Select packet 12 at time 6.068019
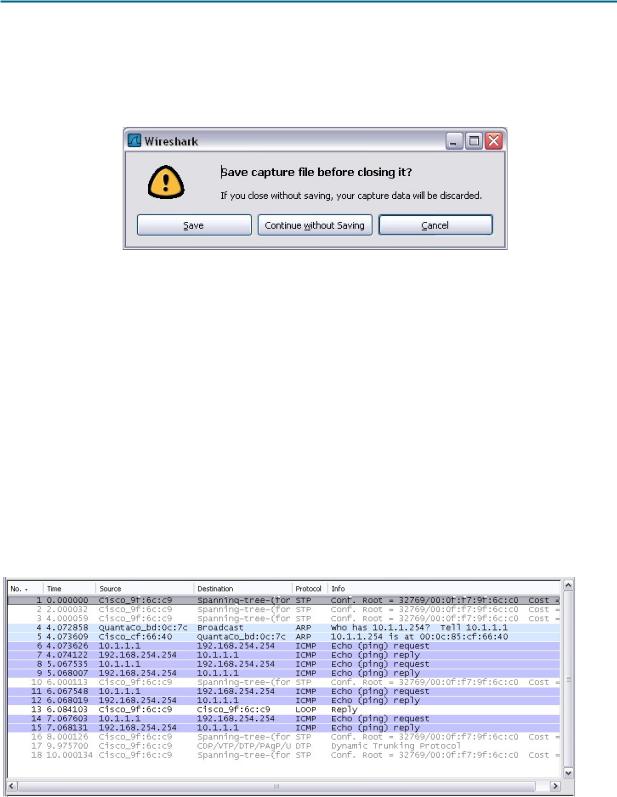The width and height of the screenshot is (617, 797). (284, 700)
